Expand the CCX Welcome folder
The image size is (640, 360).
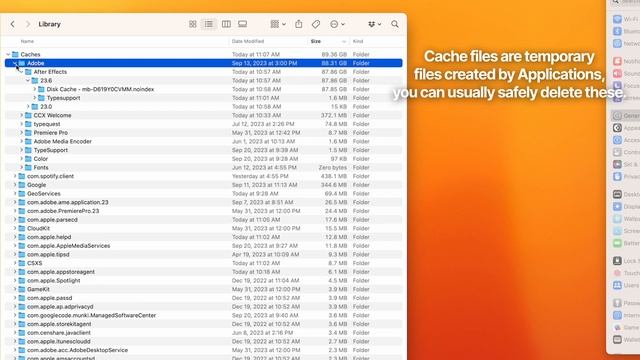21,116
